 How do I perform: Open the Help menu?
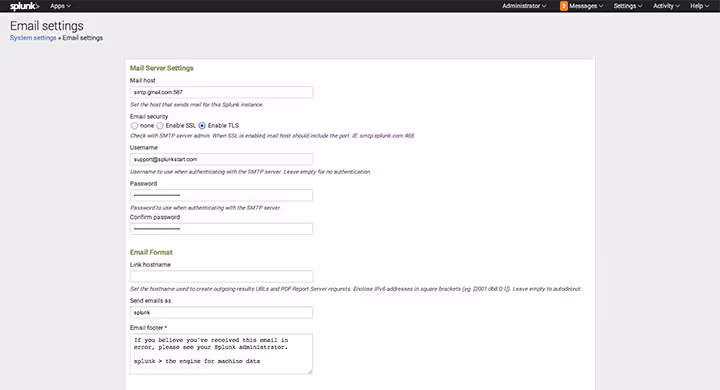click(699, 6)
